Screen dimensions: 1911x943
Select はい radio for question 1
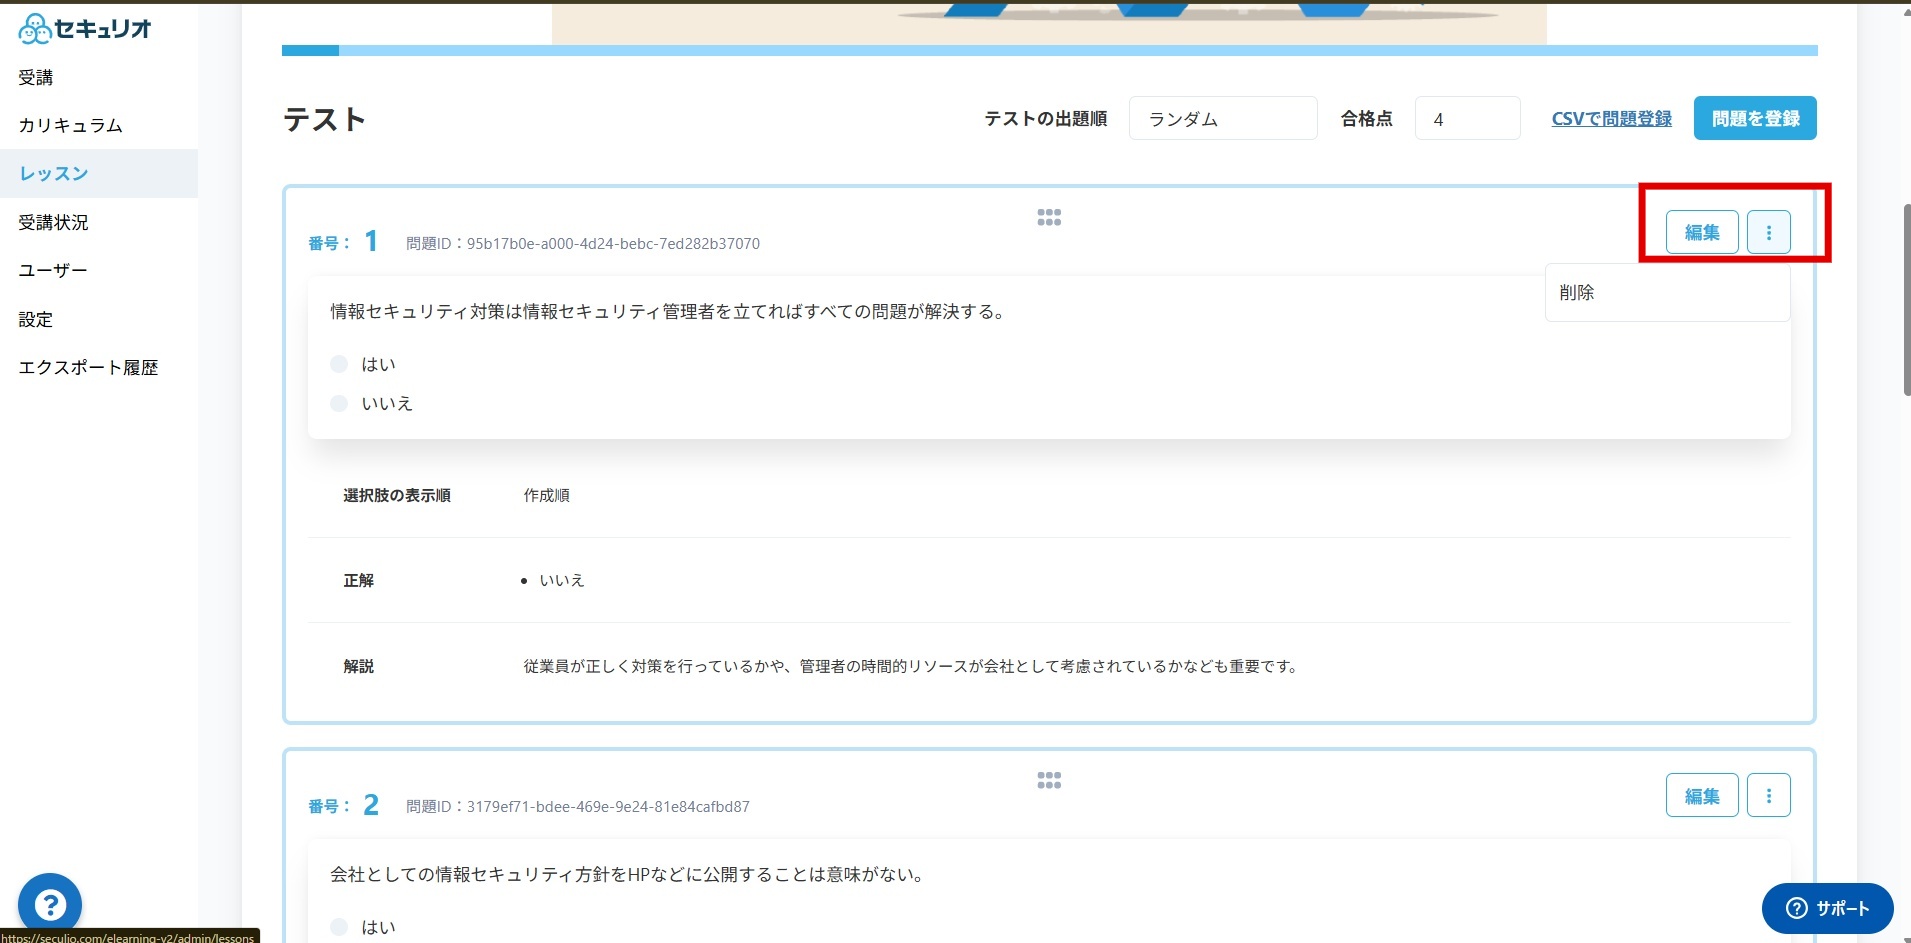pos(339,364)
